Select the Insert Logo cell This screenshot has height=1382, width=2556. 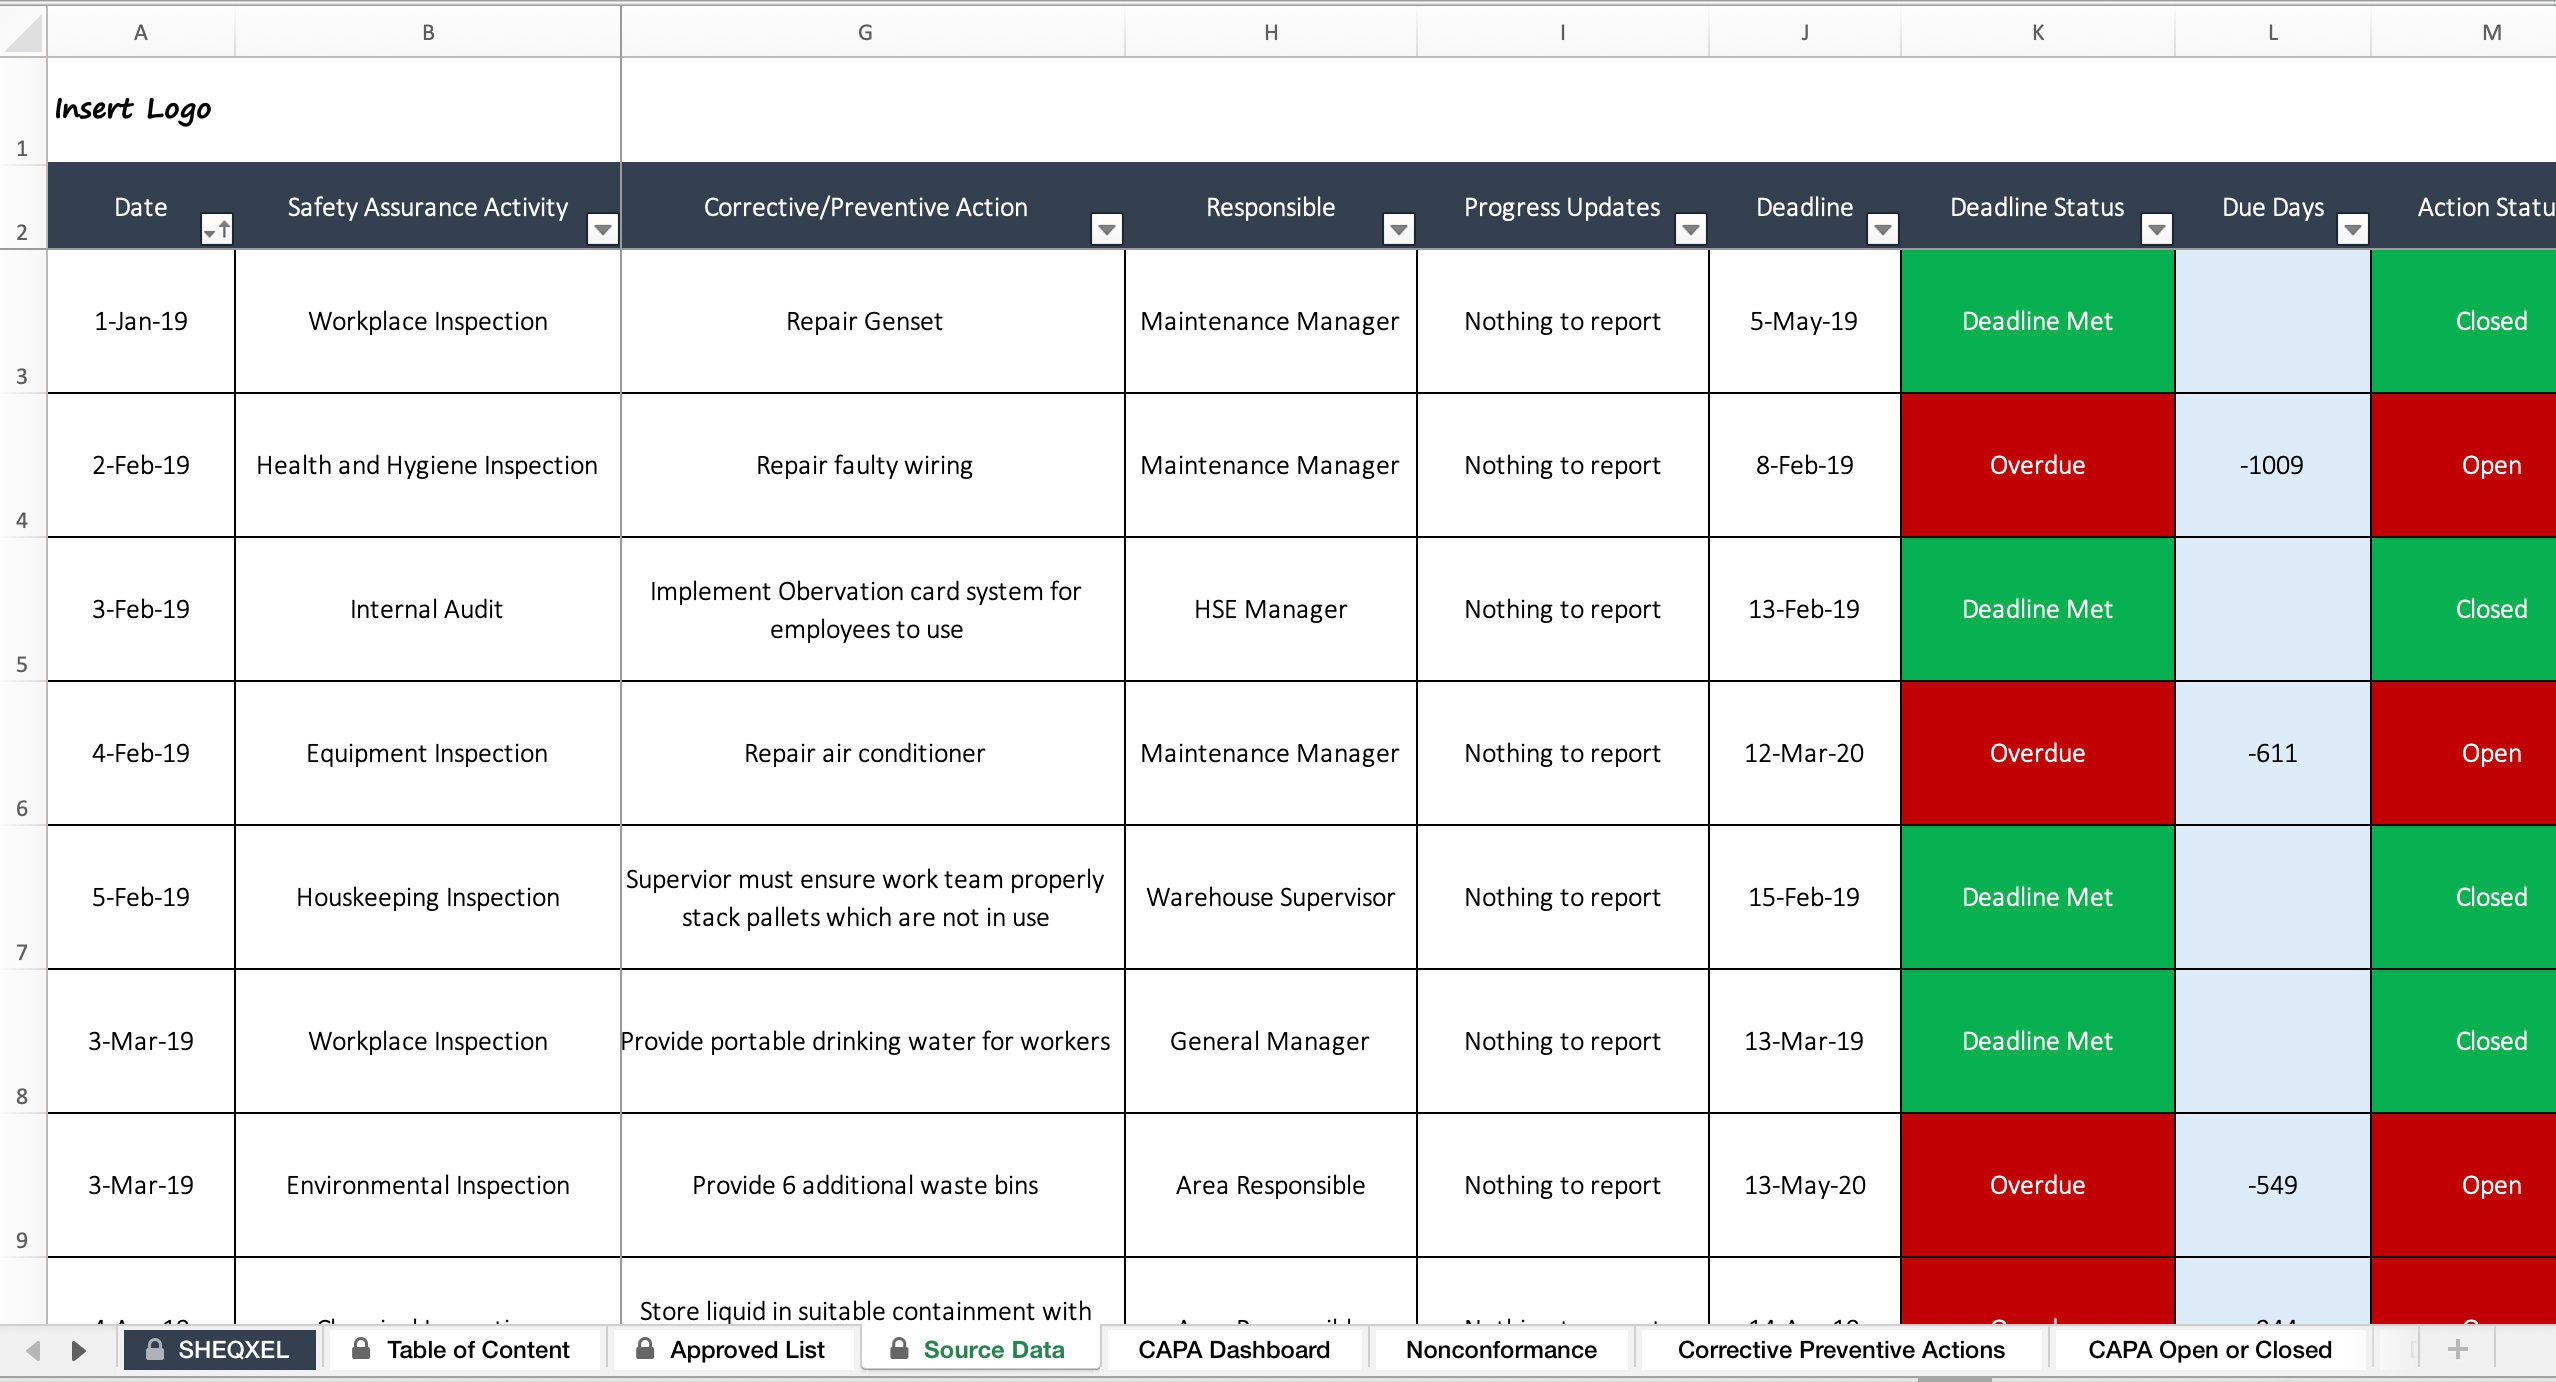pyautogui.click(x=135, y=108)
